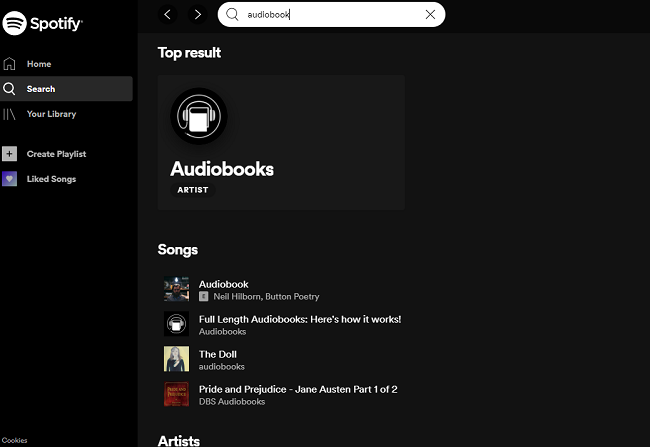Click Liked Songs label

[x=51, y=179]
